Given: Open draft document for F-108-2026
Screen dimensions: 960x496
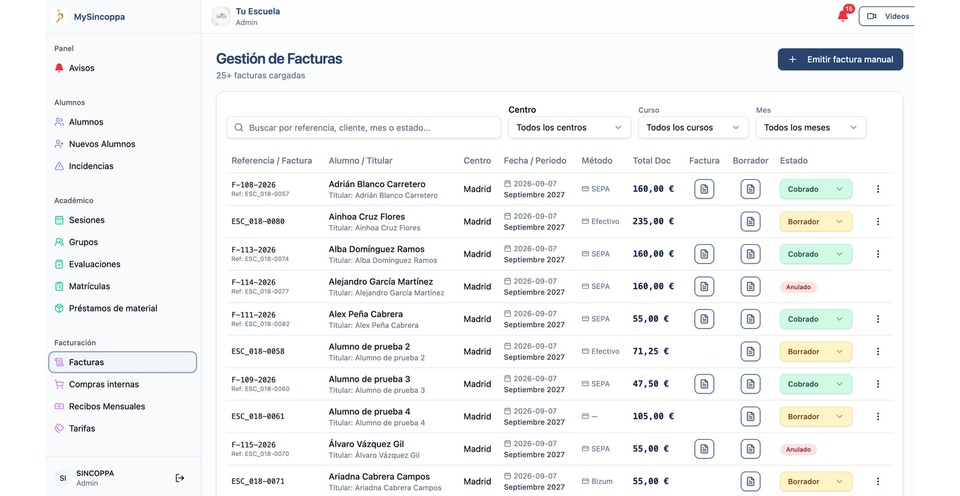Looking at the screenshot, I should (x=751, y=189).
